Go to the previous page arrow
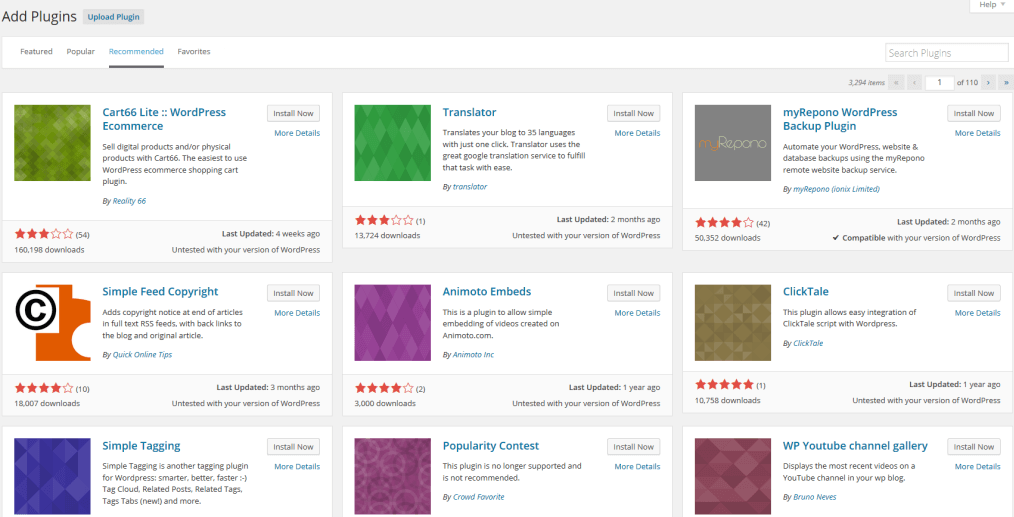This screenshot has width=1014, height=517. (914, 82)
